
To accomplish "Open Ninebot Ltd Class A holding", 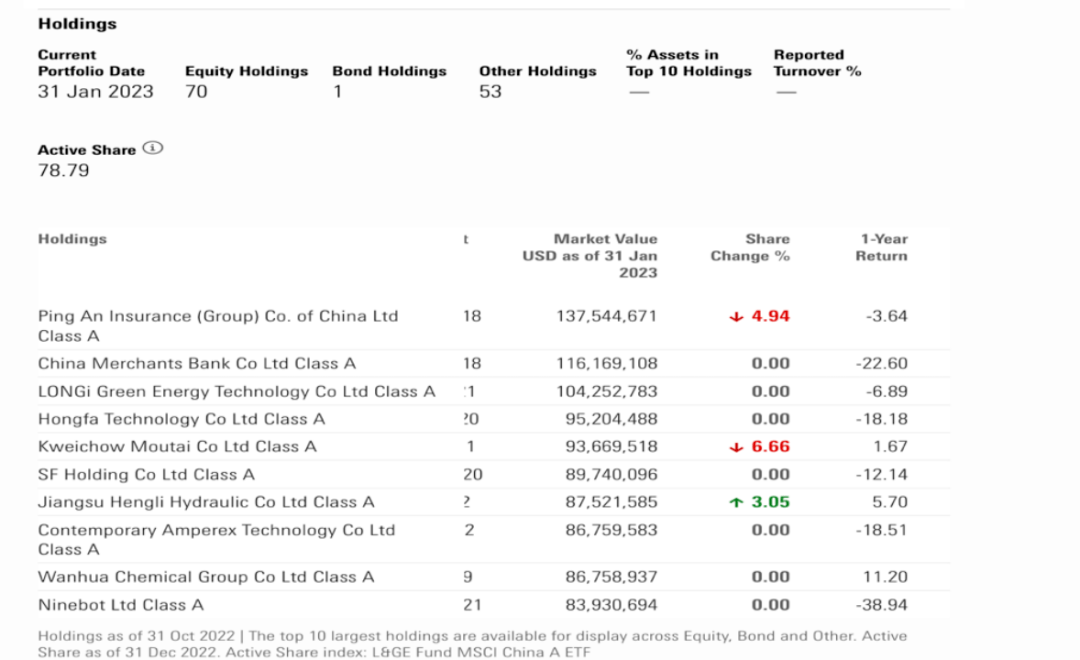I will point(121,605).
